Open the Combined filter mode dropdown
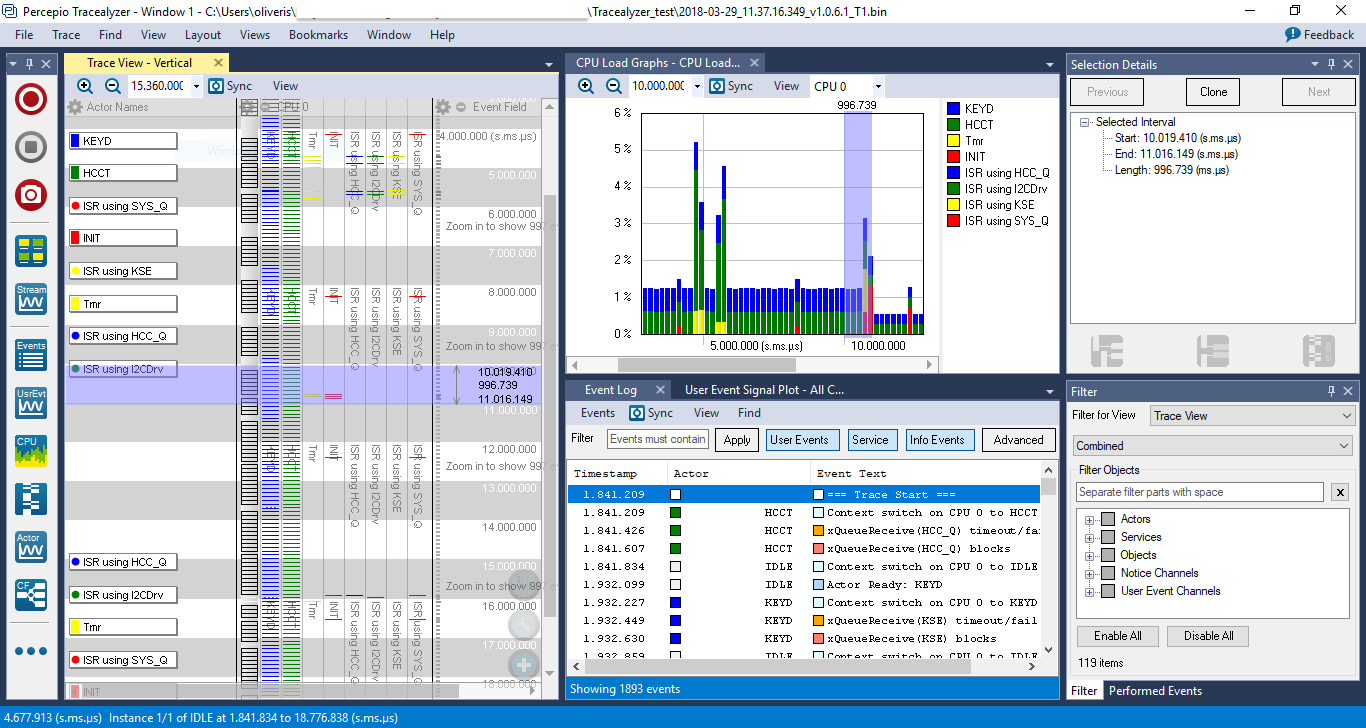The width and height of the screenshot is (1366, 728). 1213,446
